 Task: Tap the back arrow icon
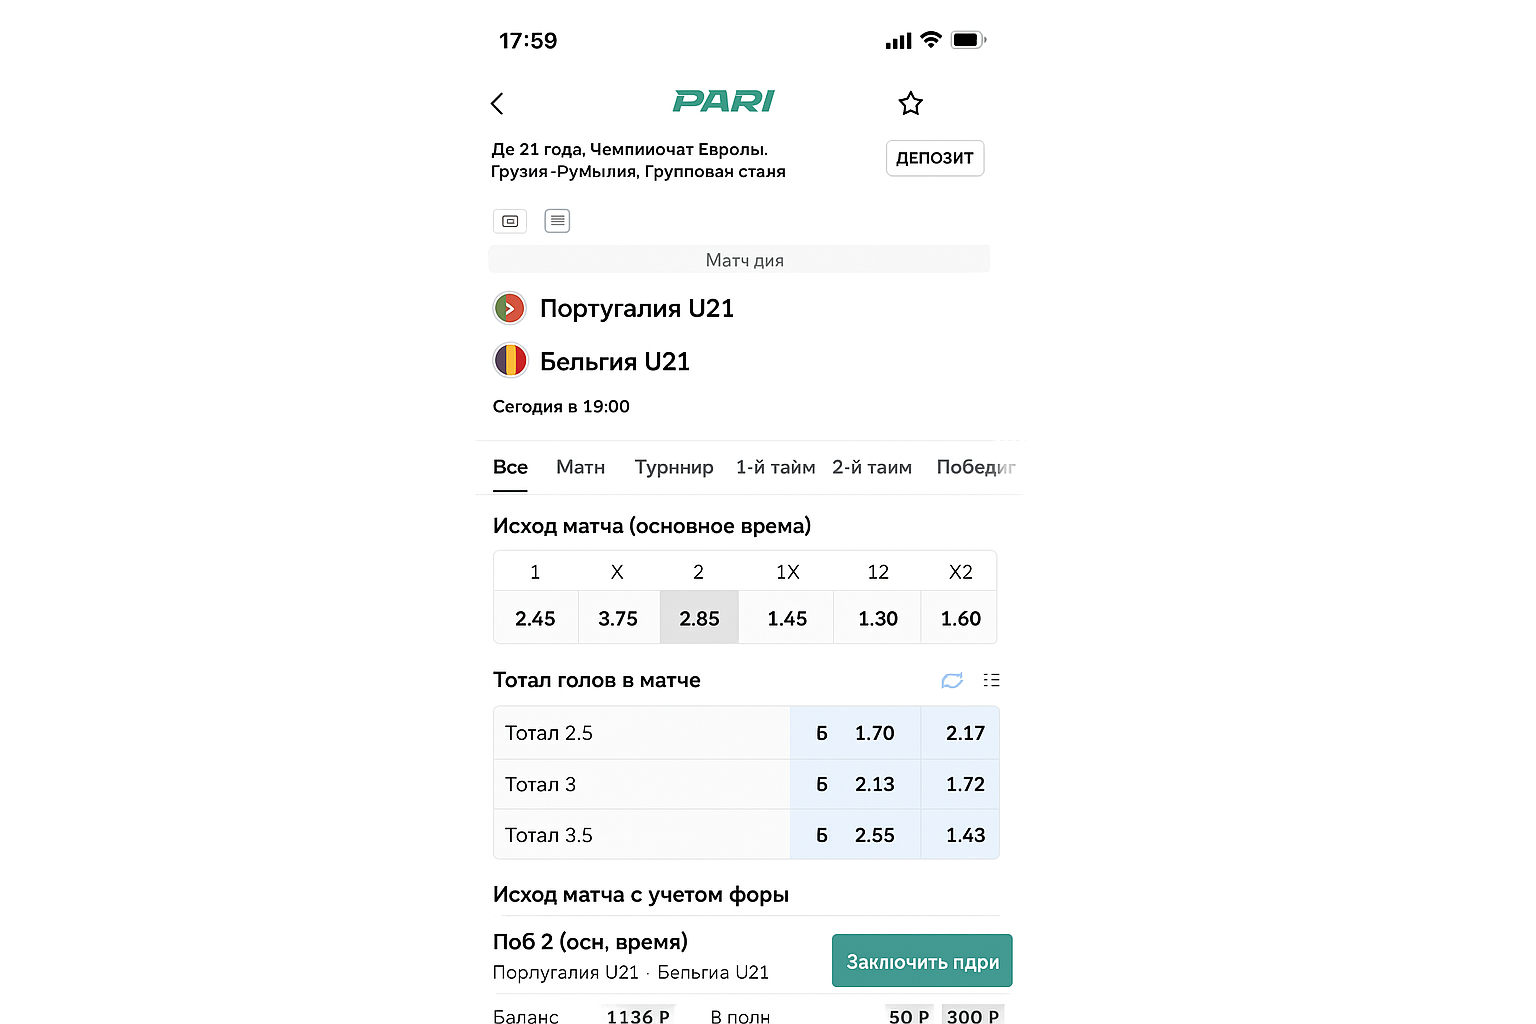pyautogui.click(x=497, y=104)
